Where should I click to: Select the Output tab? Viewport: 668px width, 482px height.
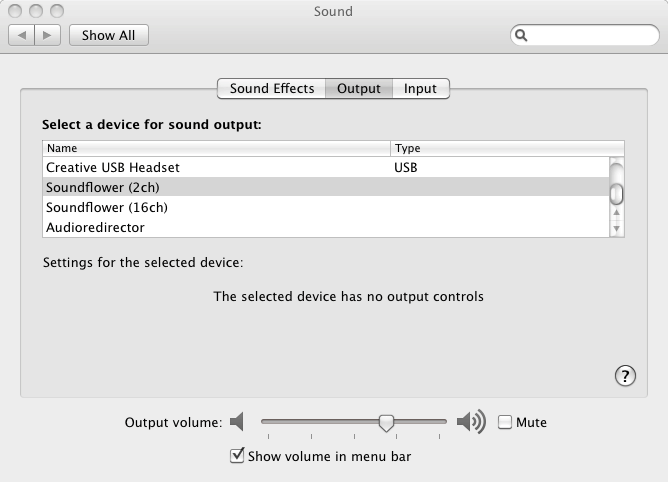[359, 88]
